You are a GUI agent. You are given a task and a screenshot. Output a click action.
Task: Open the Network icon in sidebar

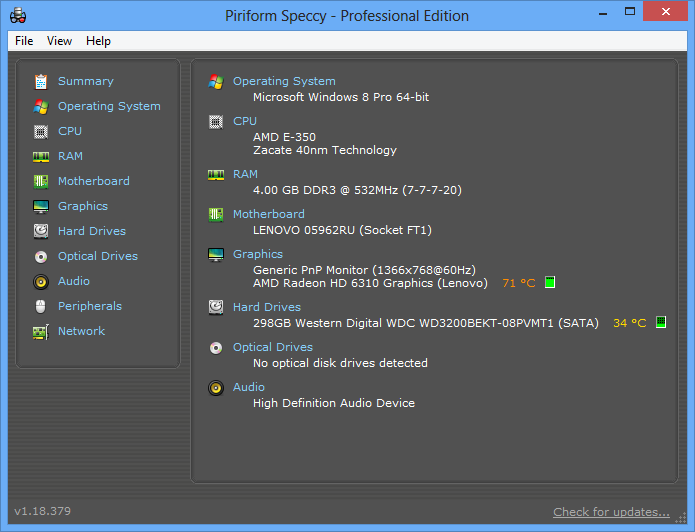coord(41,331)
